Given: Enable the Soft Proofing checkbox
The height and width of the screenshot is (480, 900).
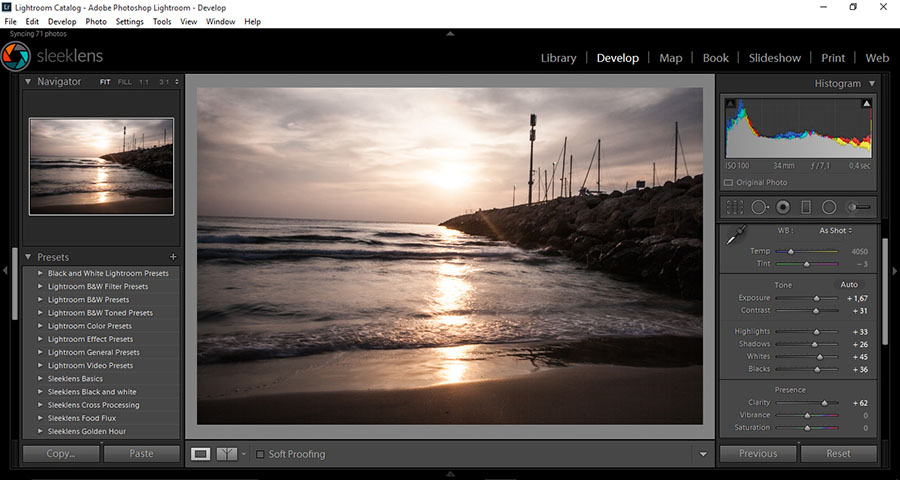Looking at the screenshot, I should pos(260,454).
